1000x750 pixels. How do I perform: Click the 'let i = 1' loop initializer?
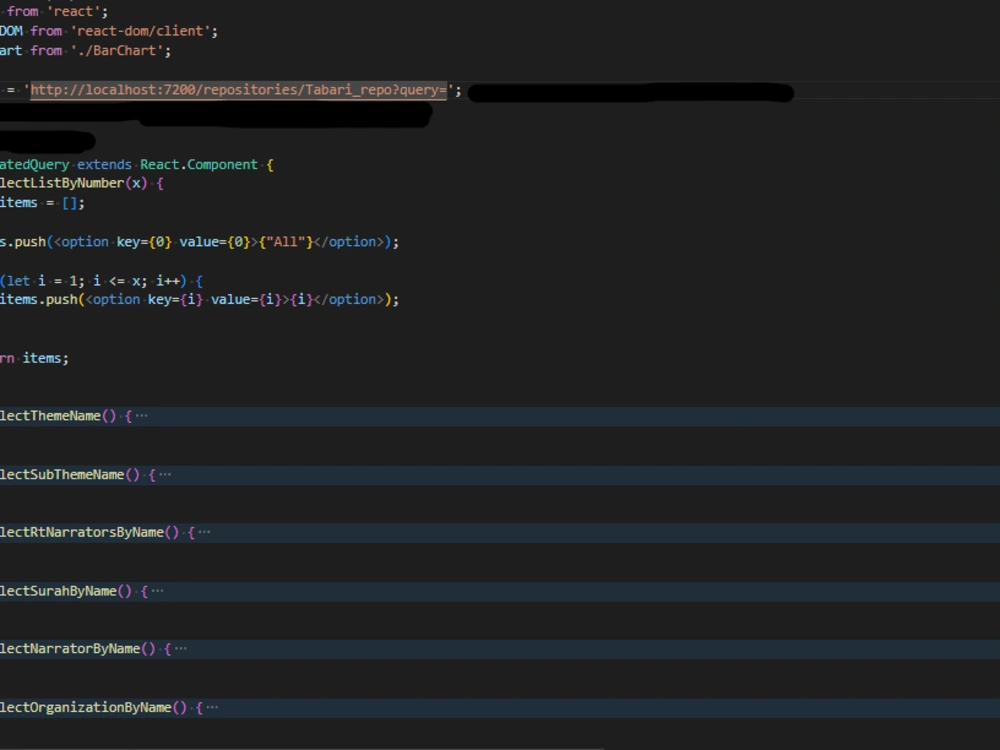point(38,280)
